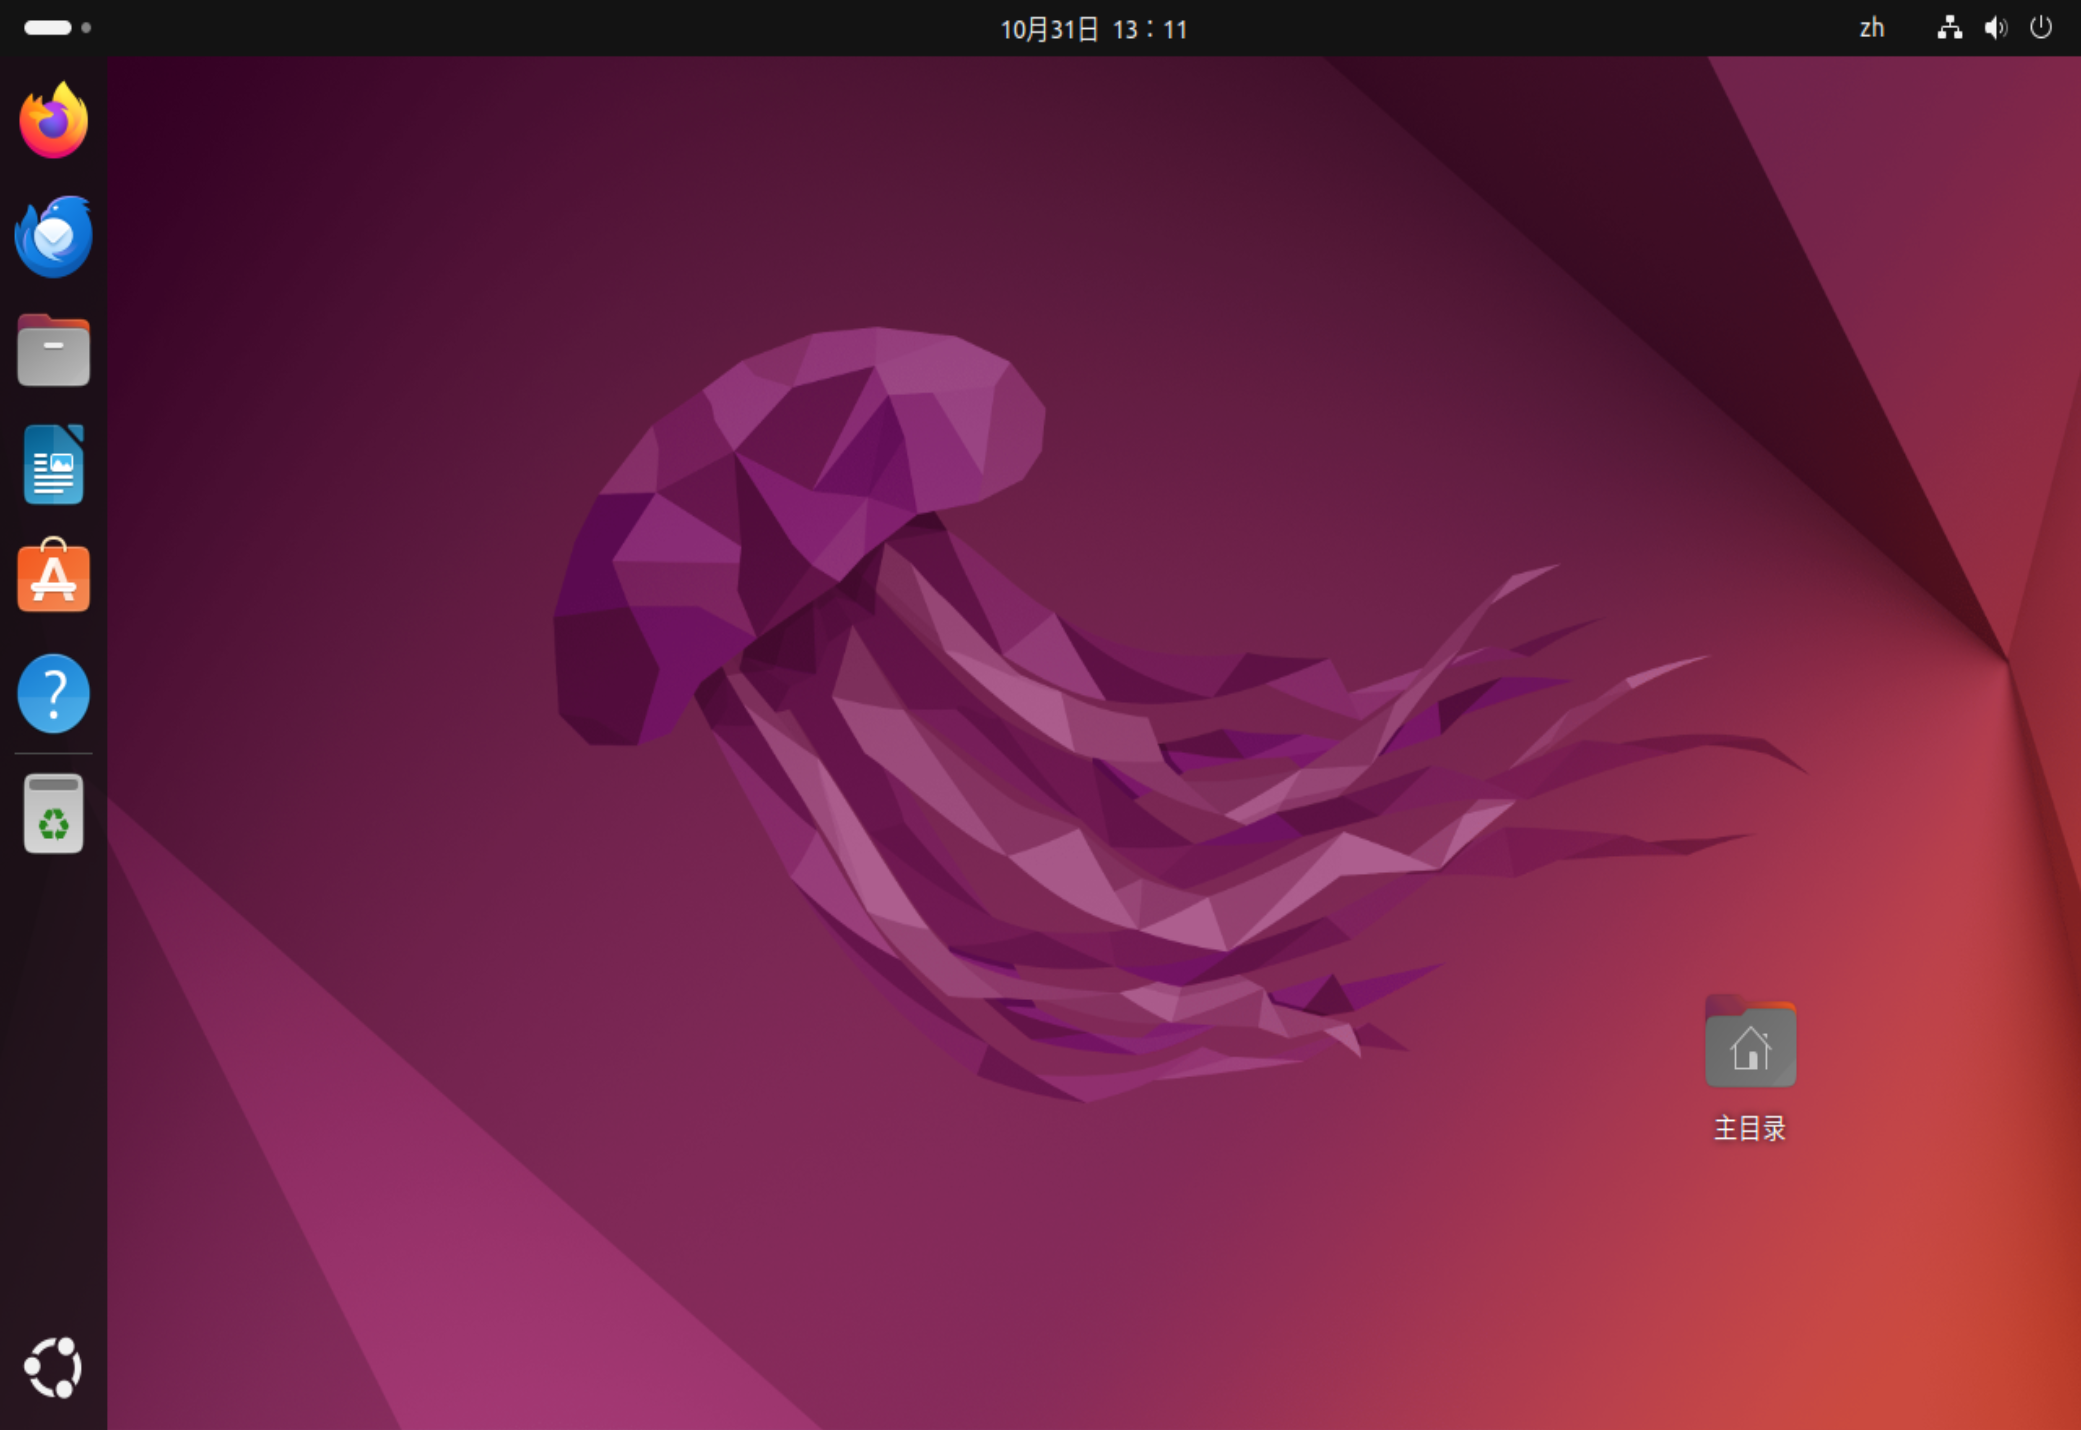The height and width of the screenshot is (1430, 2081).
Task: Open the power menu icon in the top bar
Action: (x=2041, y=28)
